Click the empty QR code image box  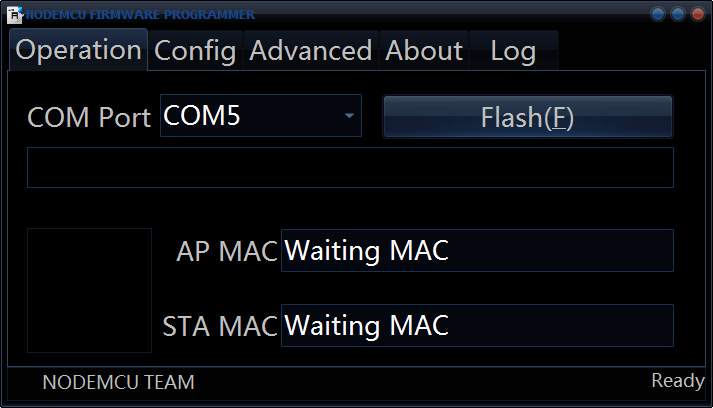pos(89,290)
